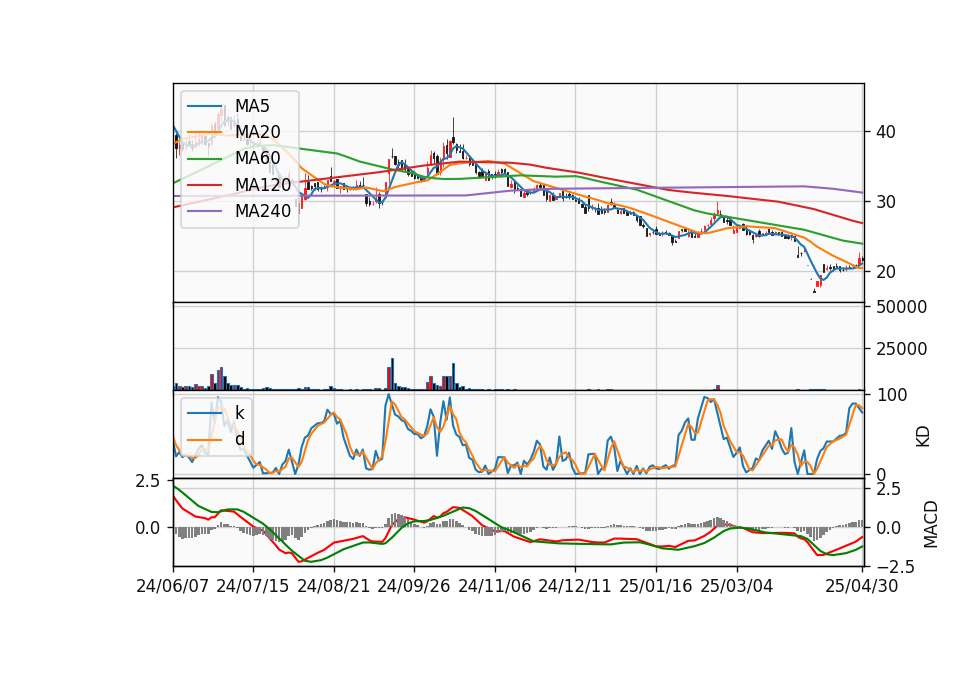Click the MA60 legend label
This screenshot has width=960, height=690.
pyautogui.click(x=258, y=158)
